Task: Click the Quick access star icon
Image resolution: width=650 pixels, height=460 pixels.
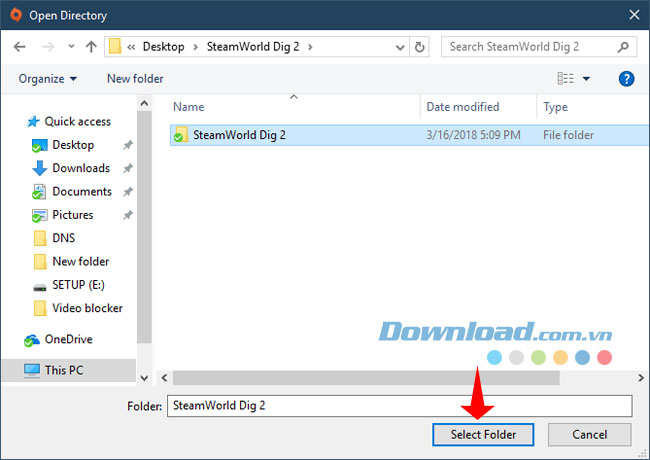Action: 33,121
